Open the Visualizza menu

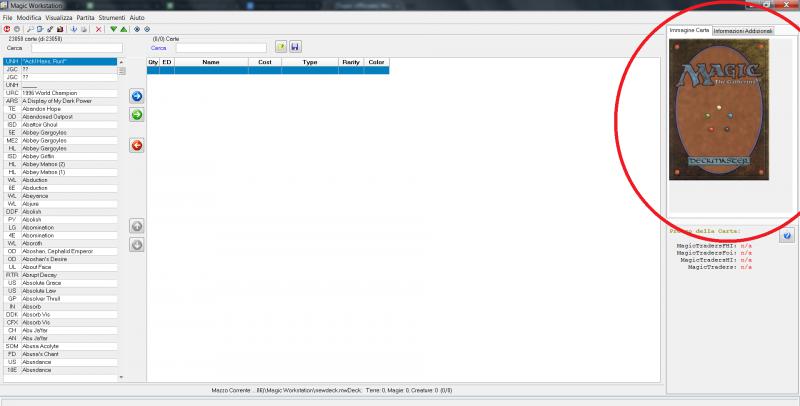59,18
